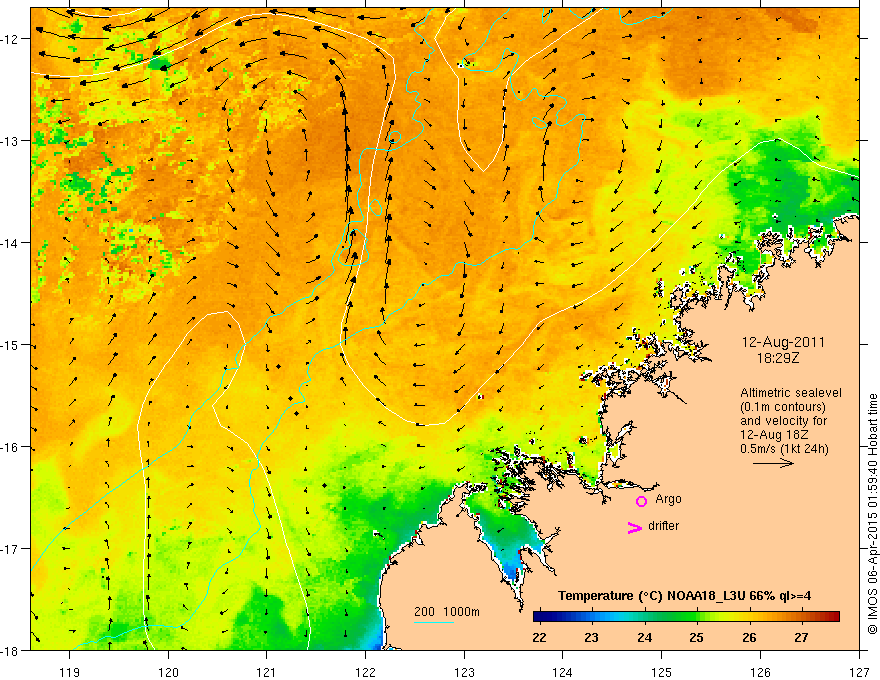Click the 'and velocity for' caption line
This screenshot has height=680, width=880.
point(783,421)
